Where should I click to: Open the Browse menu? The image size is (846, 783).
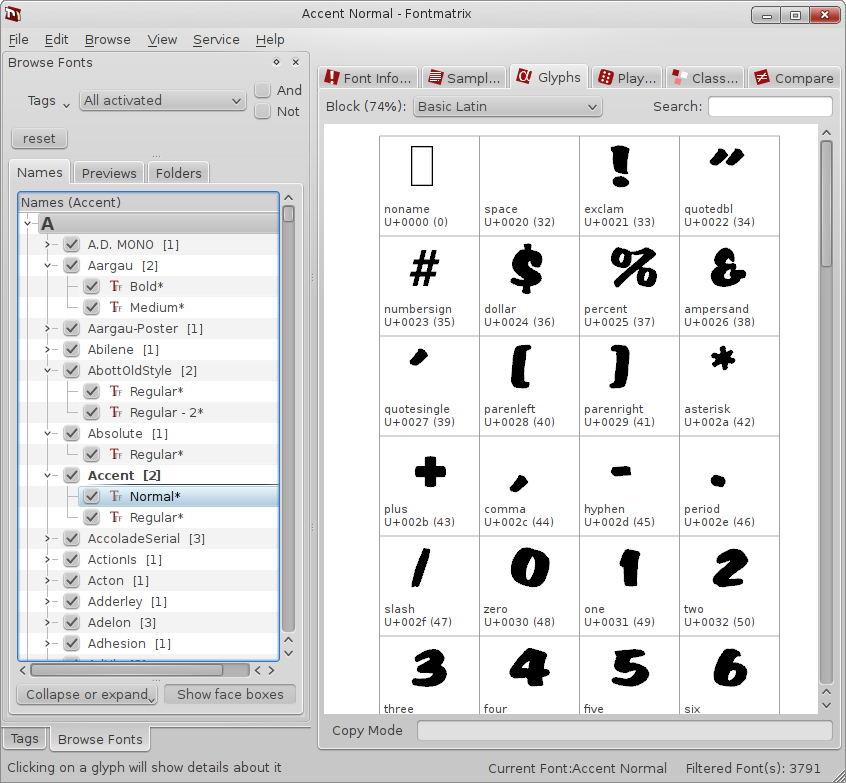click(107, 39)
